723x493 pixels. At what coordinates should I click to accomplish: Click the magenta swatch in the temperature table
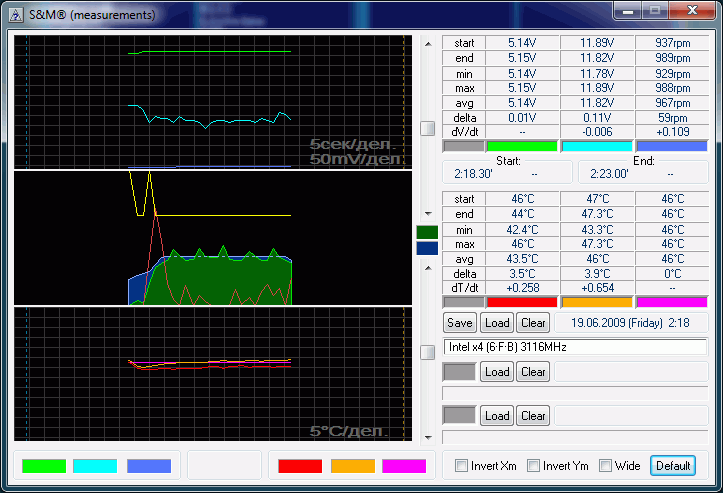tap(672, 302)
